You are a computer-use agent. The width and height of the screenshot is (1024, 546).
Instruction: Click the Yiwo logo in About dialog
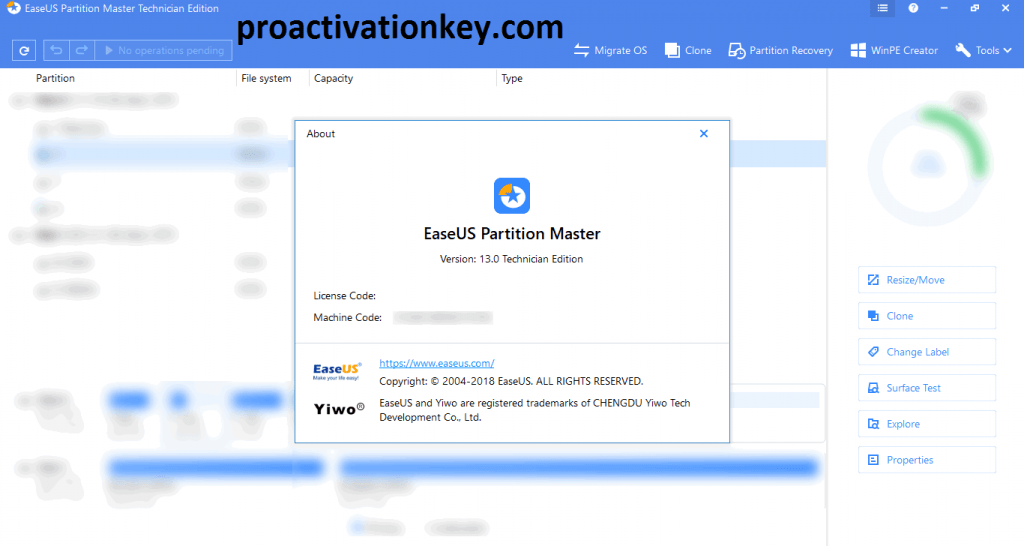click(x=338, y=409)
